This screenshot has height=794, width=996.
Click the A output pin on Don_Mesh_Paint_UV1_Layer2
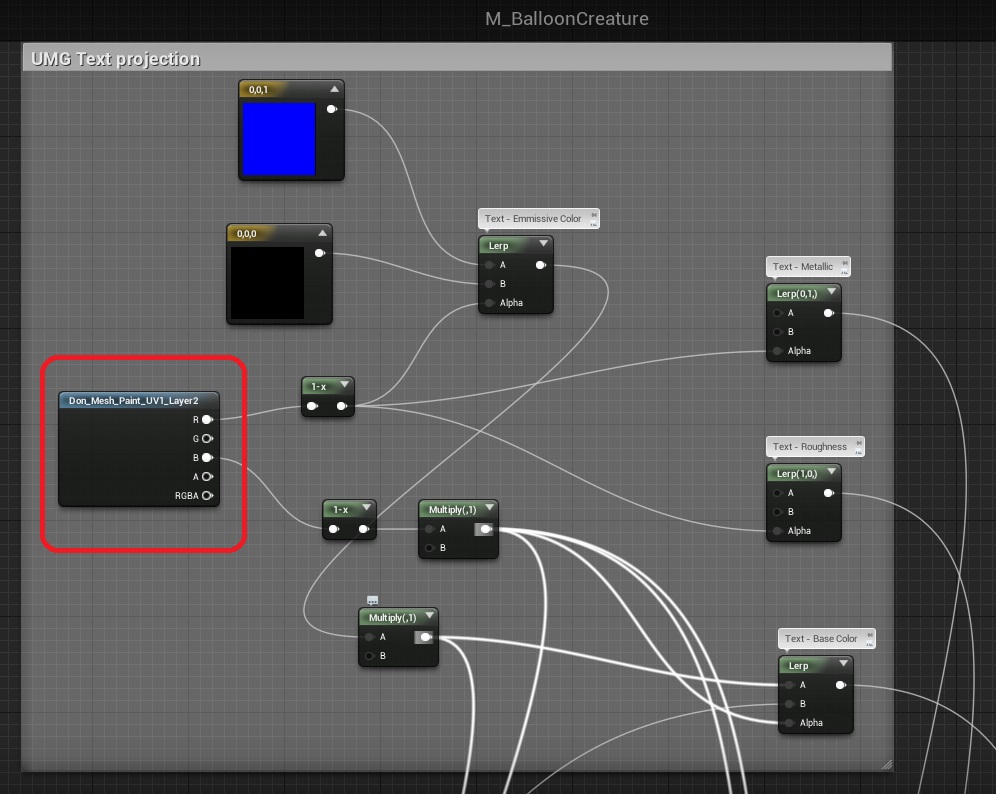207,476
